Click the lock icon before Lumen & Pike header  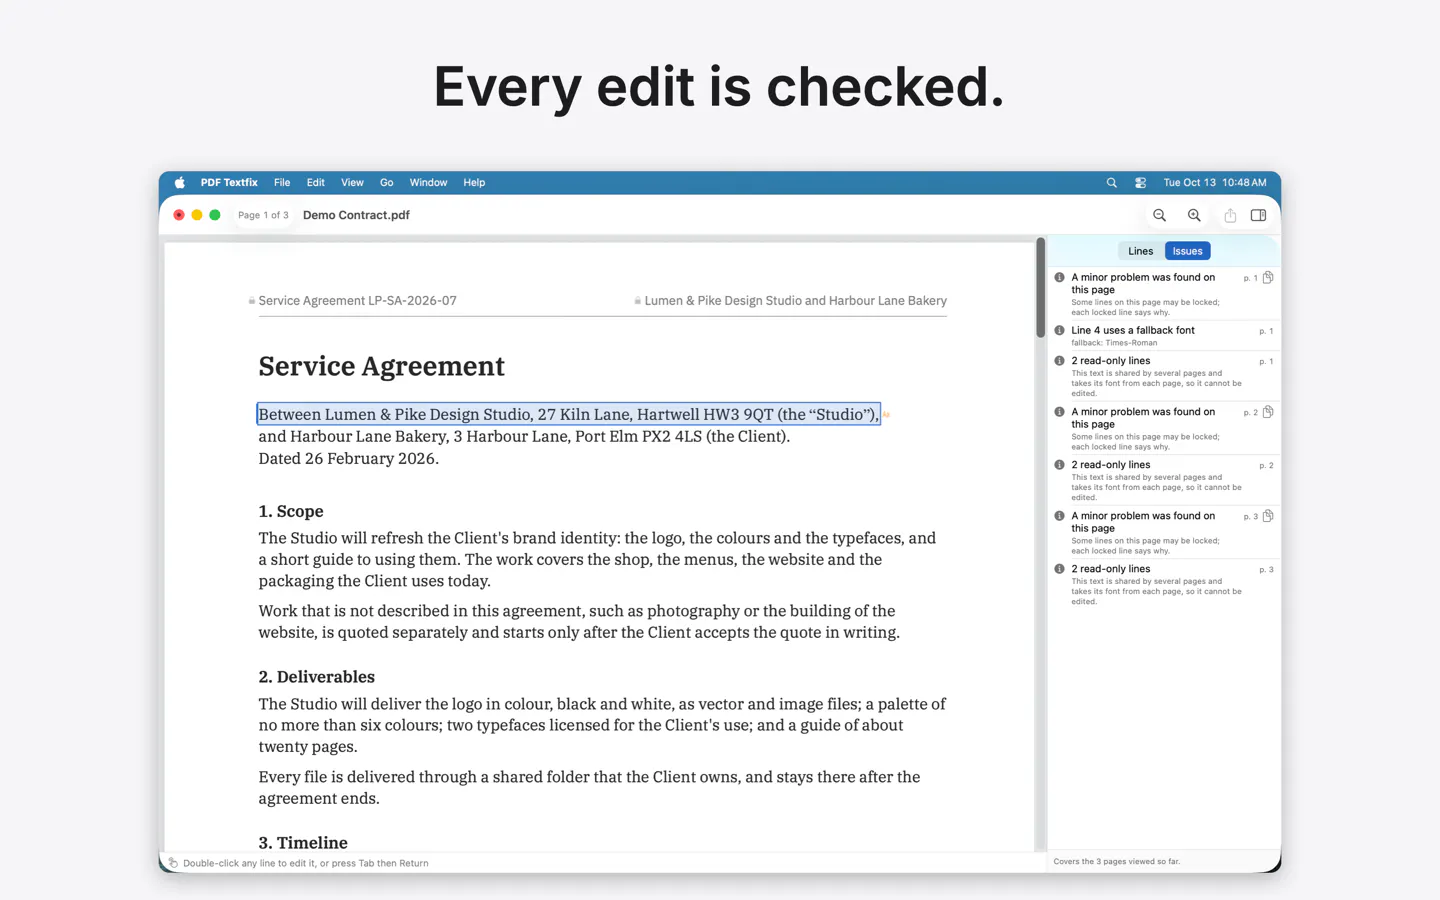(638, 301)
